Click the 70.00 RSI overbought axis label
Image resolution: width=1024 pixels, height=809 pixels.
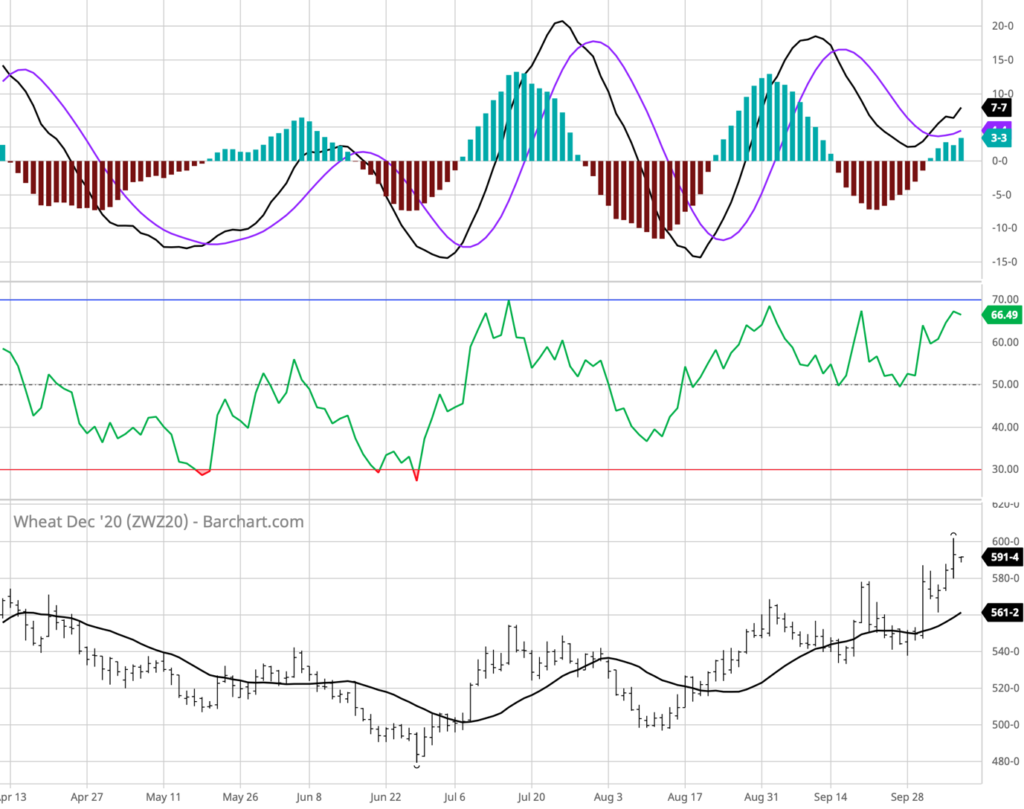tap(1002, 300)
